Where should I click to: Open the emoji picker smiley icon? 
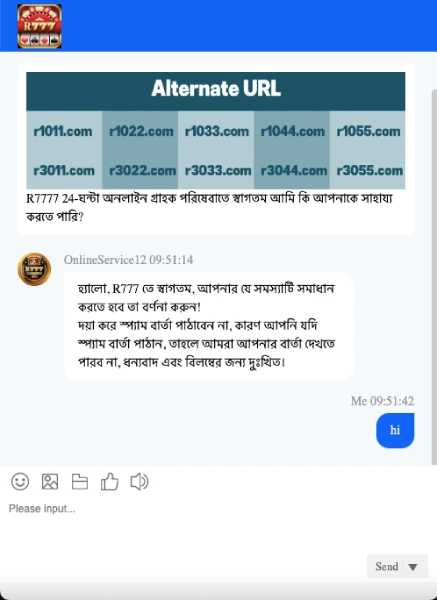pos(20,481)
